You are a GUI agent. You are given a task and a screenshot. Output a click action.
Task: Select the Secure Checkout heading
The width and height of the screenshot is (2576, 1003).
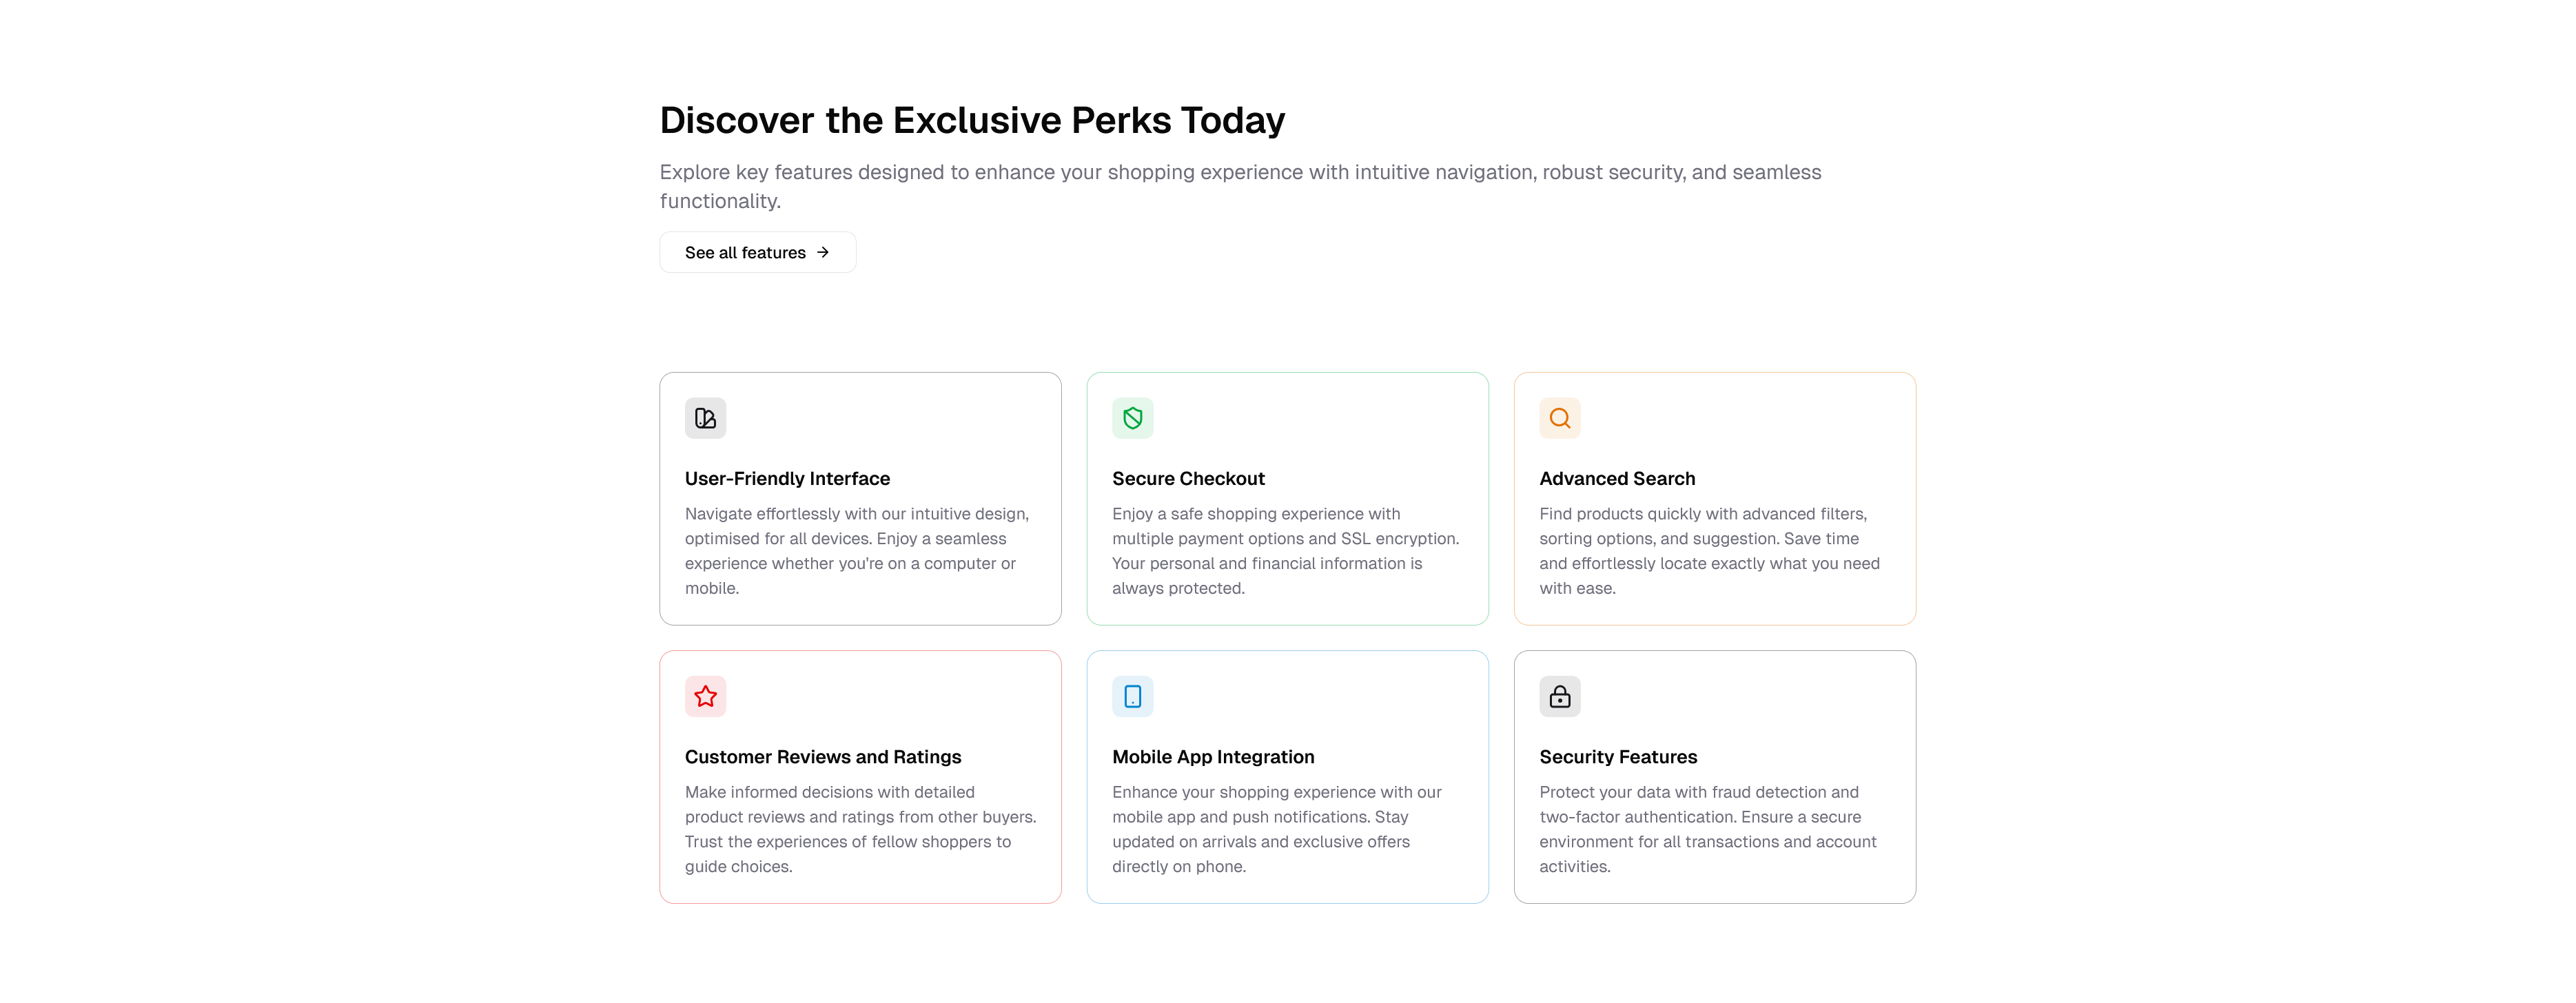pyautogui.click(x=1188, y=479)
